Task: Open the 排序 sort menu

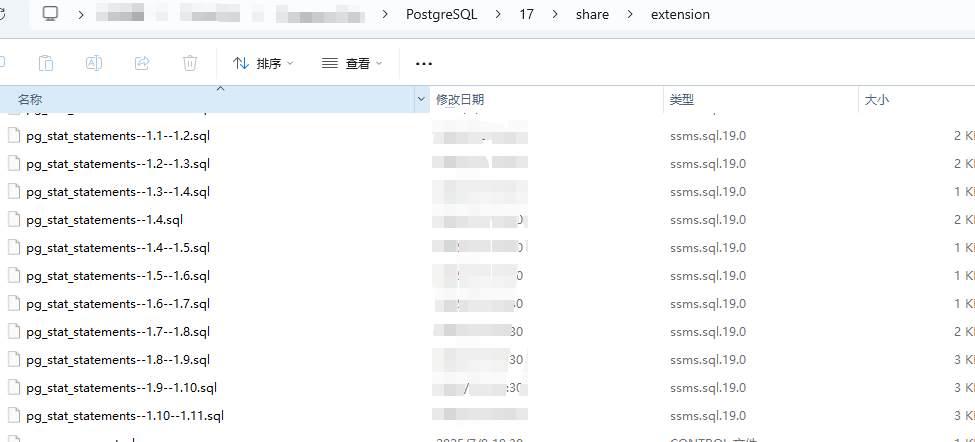Action: click(x=263, y=63)
